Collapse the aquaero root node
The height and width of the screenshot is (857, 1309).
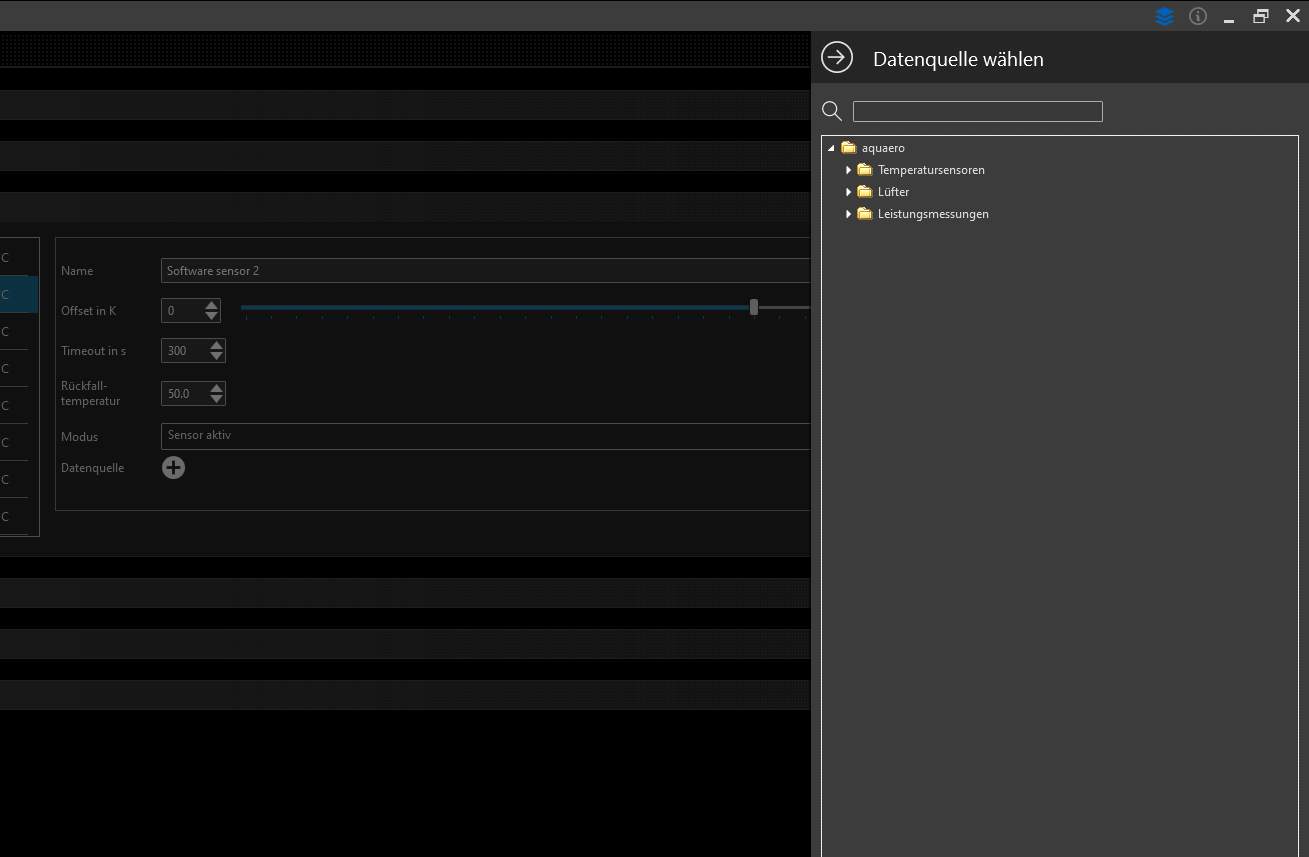831,148
